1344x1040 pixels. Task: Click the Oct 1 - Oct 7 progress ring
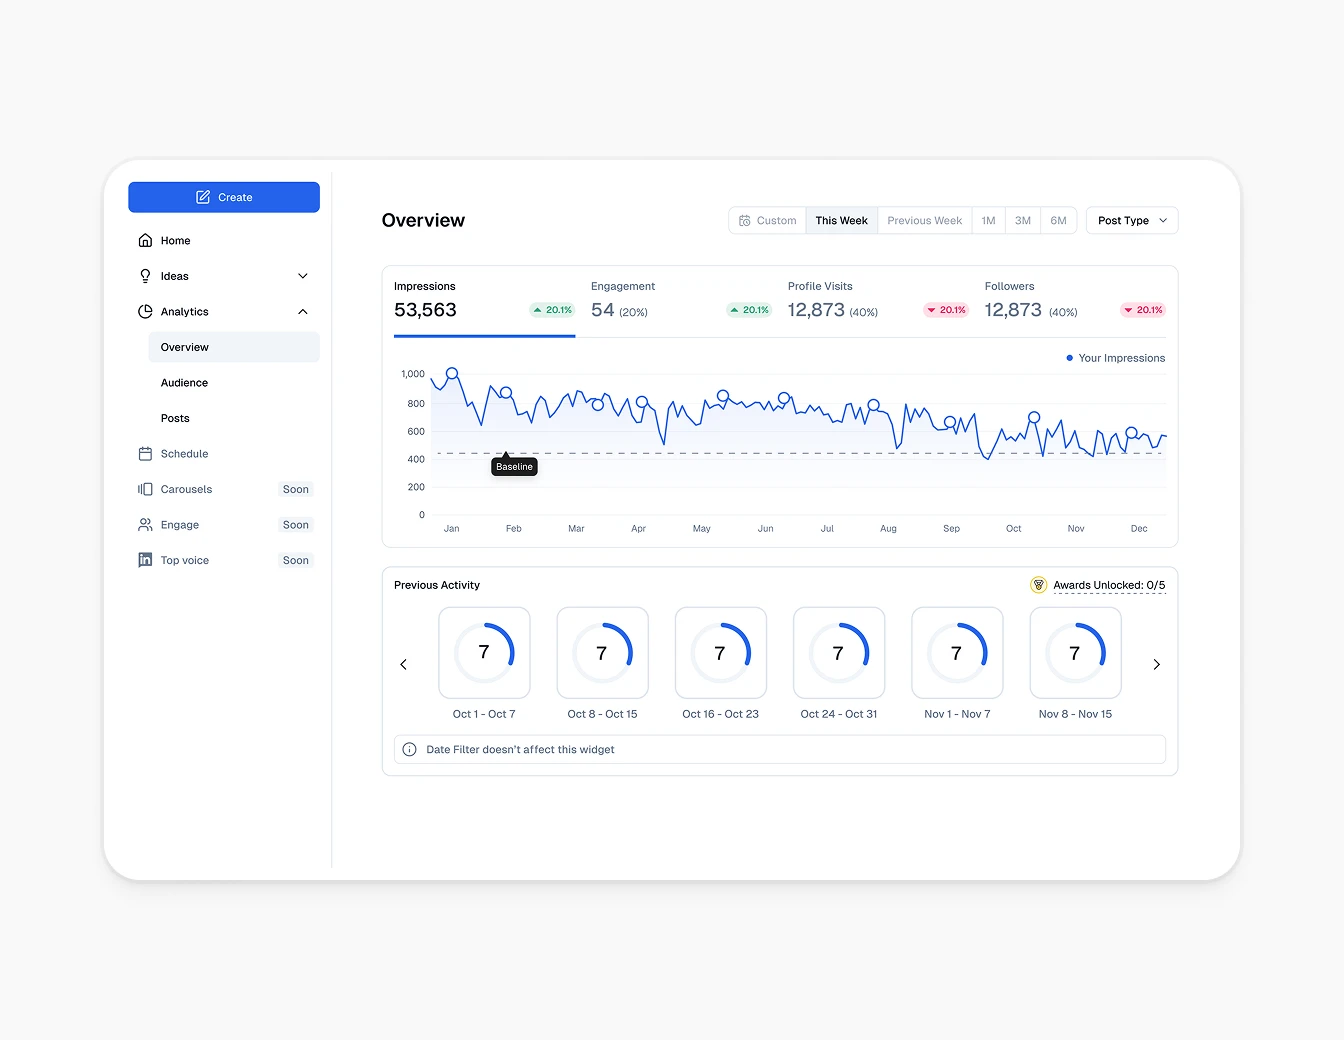[484, 652]
